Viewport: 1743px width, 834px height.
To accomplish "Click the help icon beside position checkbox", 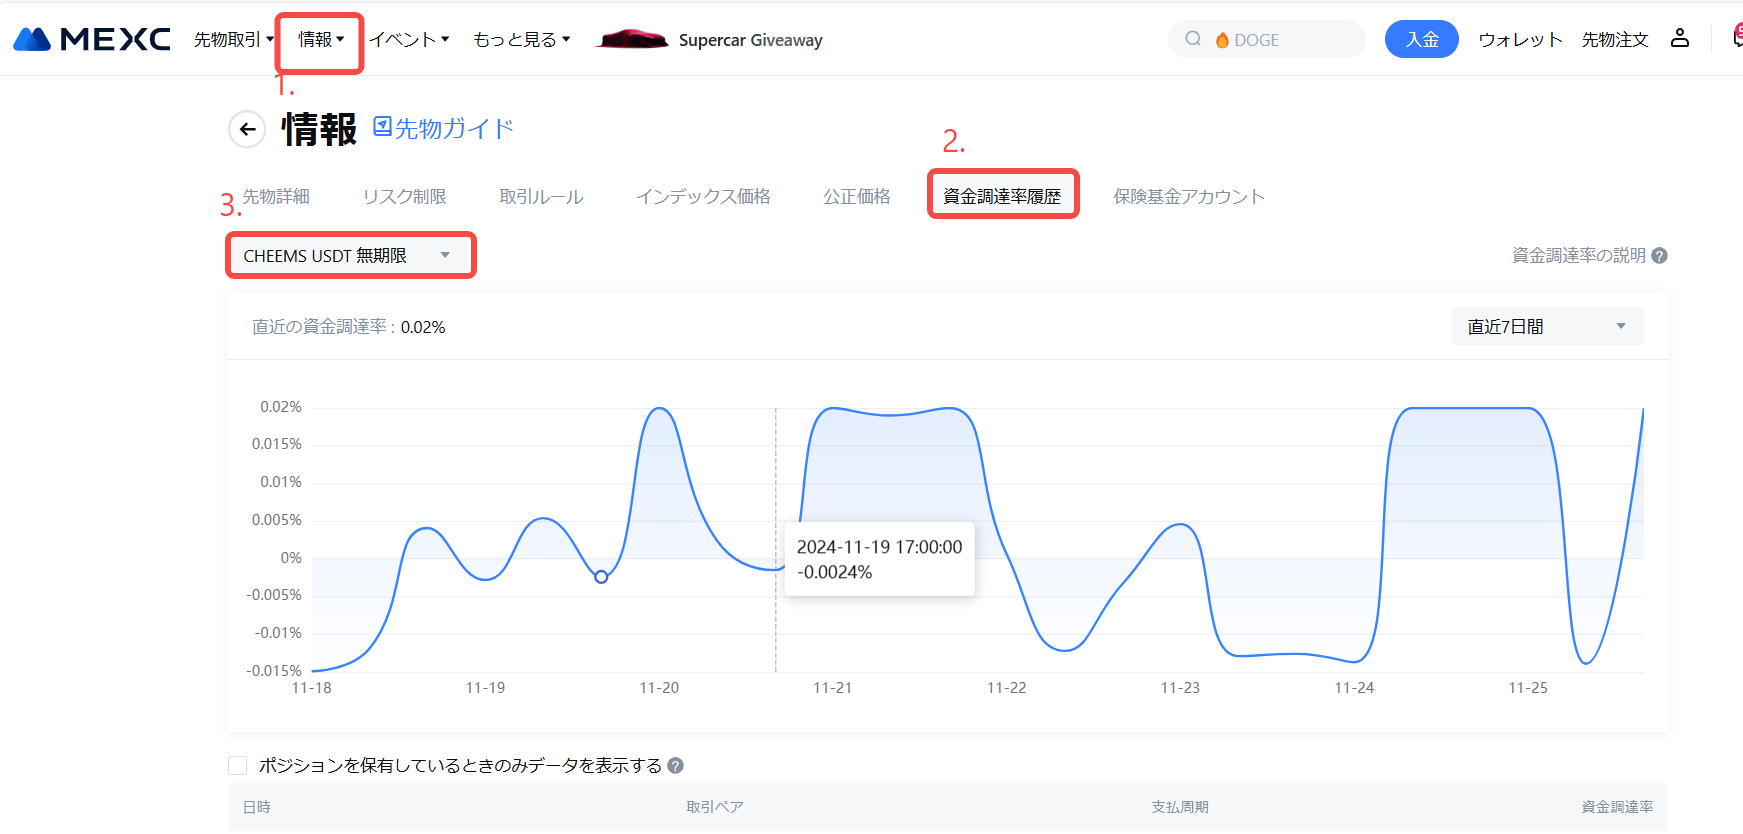I will click(x=676, y=766).
